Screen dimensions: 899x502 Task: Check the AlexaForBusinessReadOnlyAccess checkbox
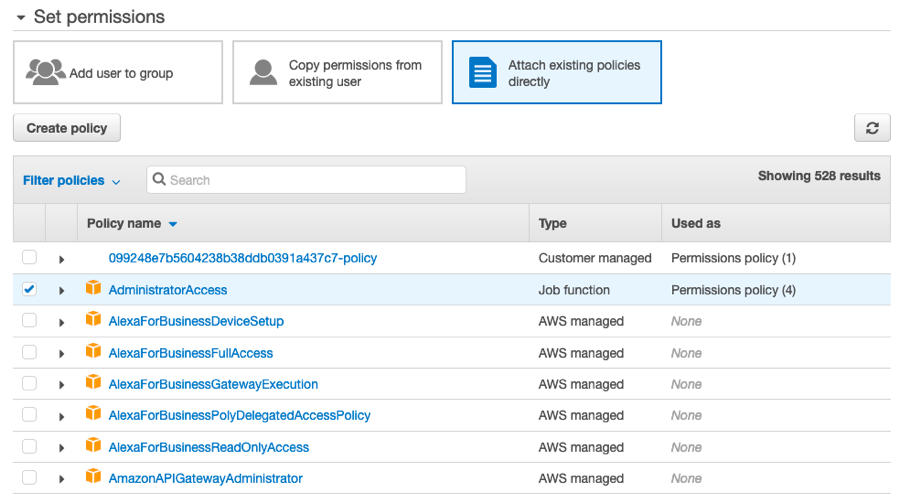(29, 446)
